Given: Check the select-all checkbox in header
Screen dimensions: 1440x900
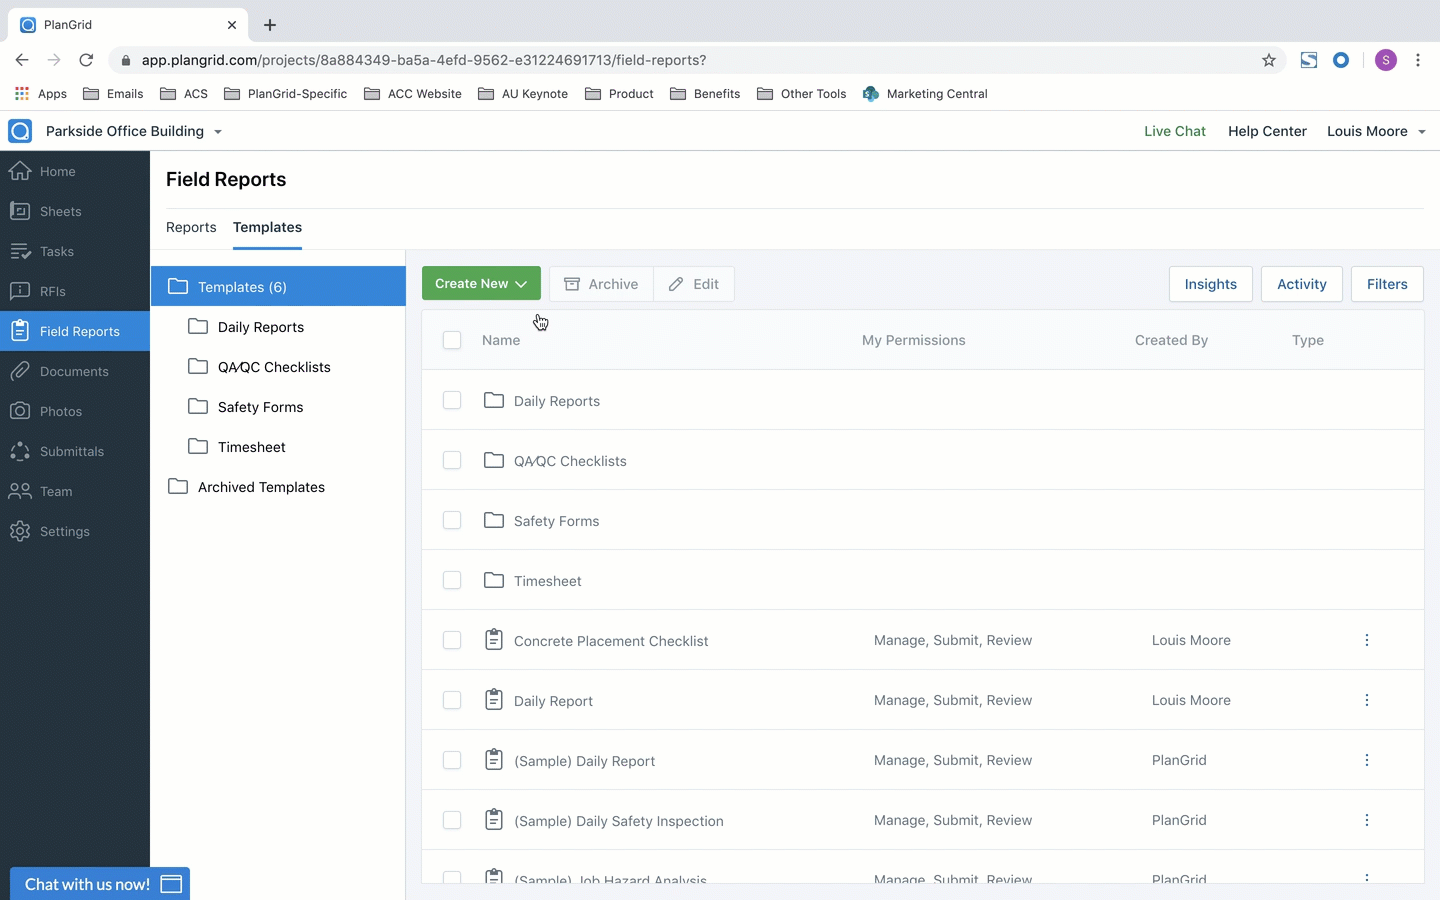Looking at the screenshot, I should pos(452,340).
